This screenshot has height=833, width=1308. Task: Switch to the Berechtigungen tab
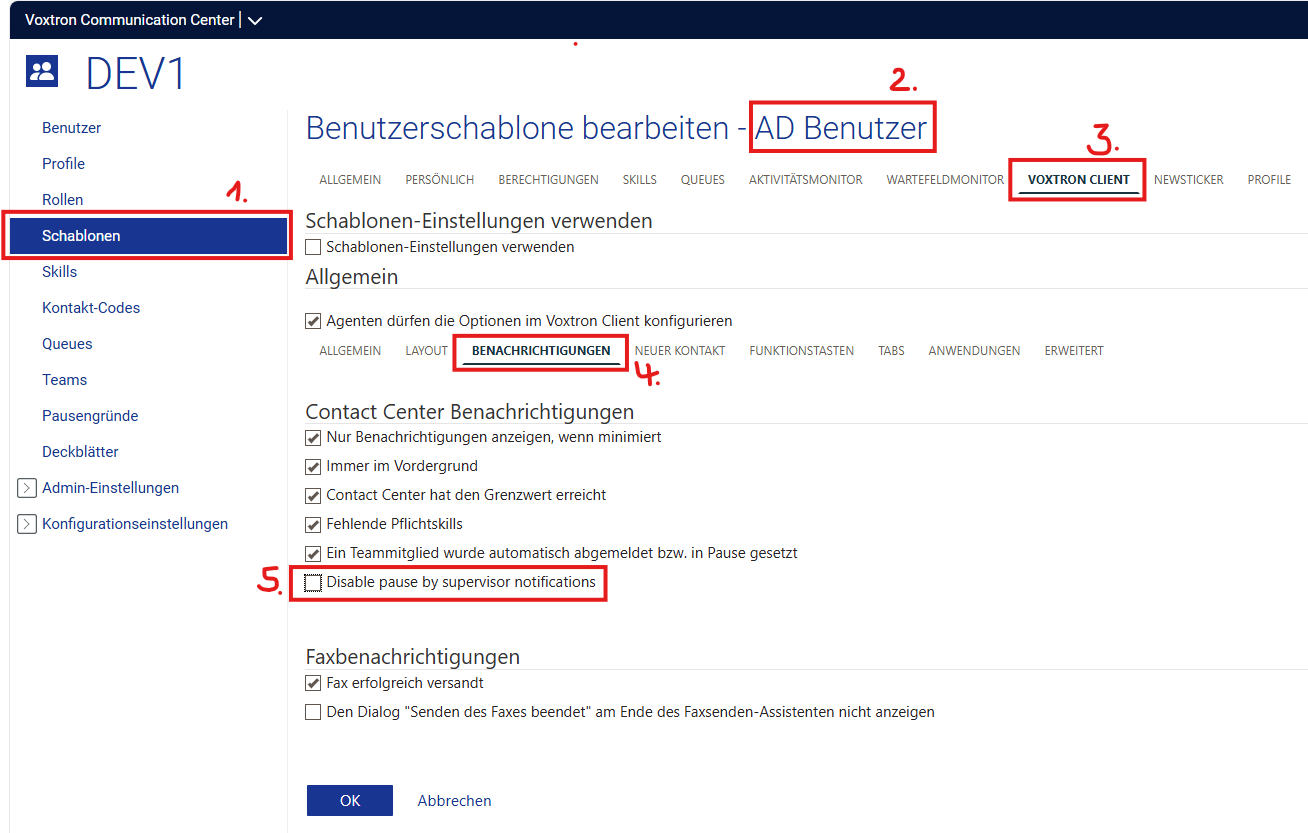548,180
